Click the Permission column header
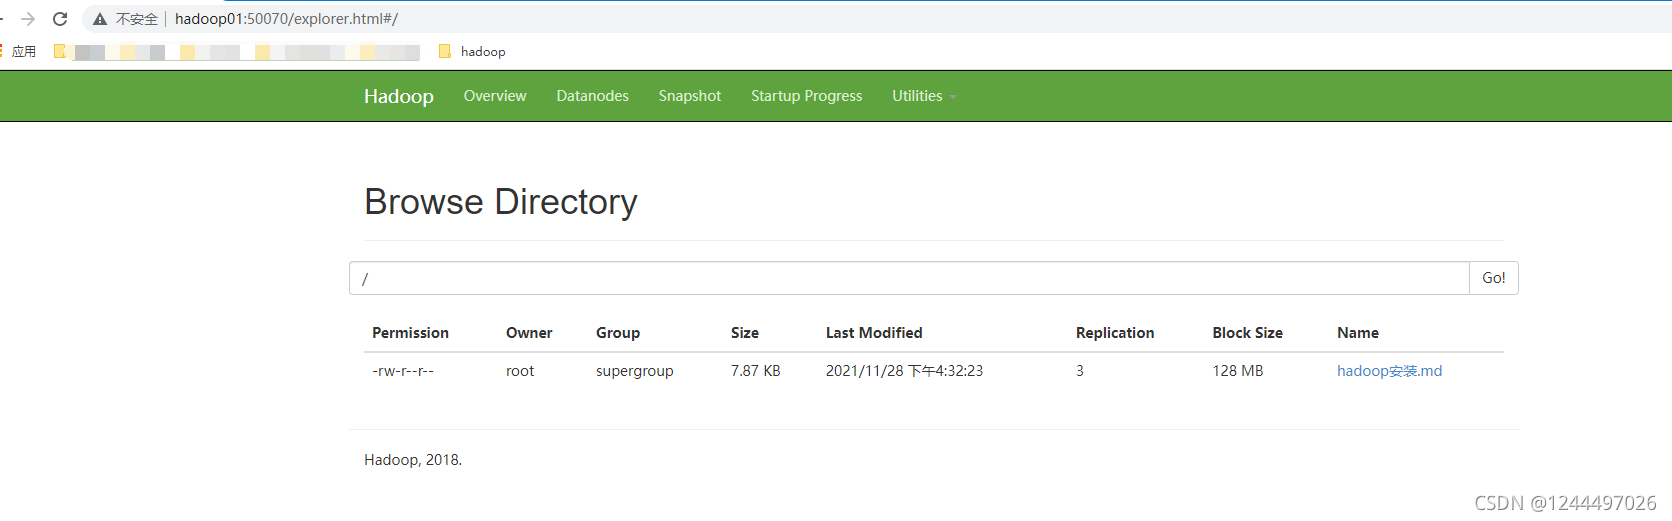Screen dimensions: 1672x521 pos(410,333)
